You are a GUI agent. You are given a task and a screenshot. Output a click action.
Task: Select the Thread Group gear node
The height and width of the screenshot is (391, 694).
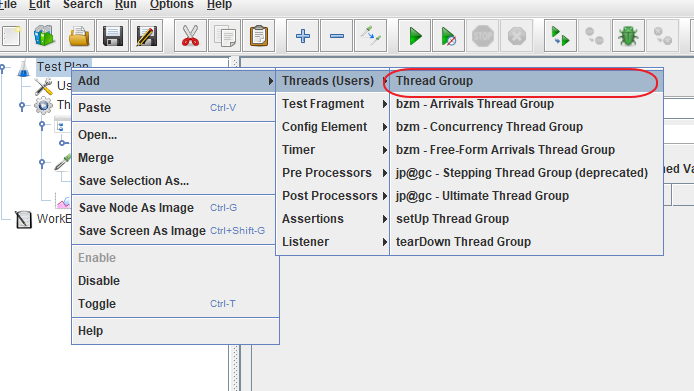pyautogui.click(x=43, y=105)
